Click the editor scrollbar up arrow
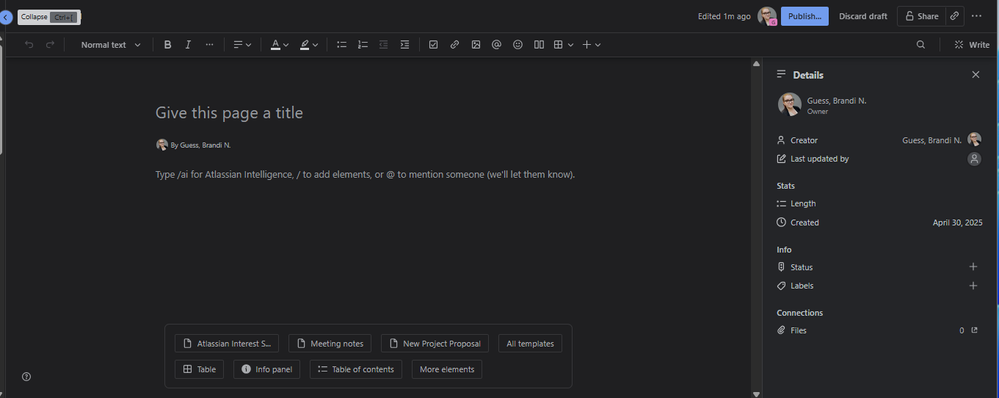999x398 pixels. [756, 63]
